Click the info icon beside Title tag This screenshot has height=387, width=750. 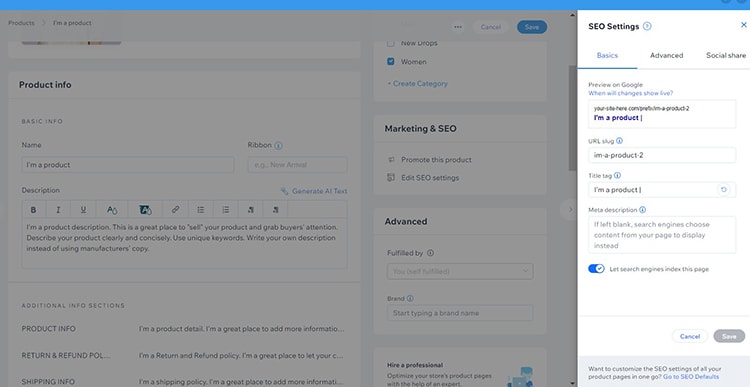tap(617, 176)
